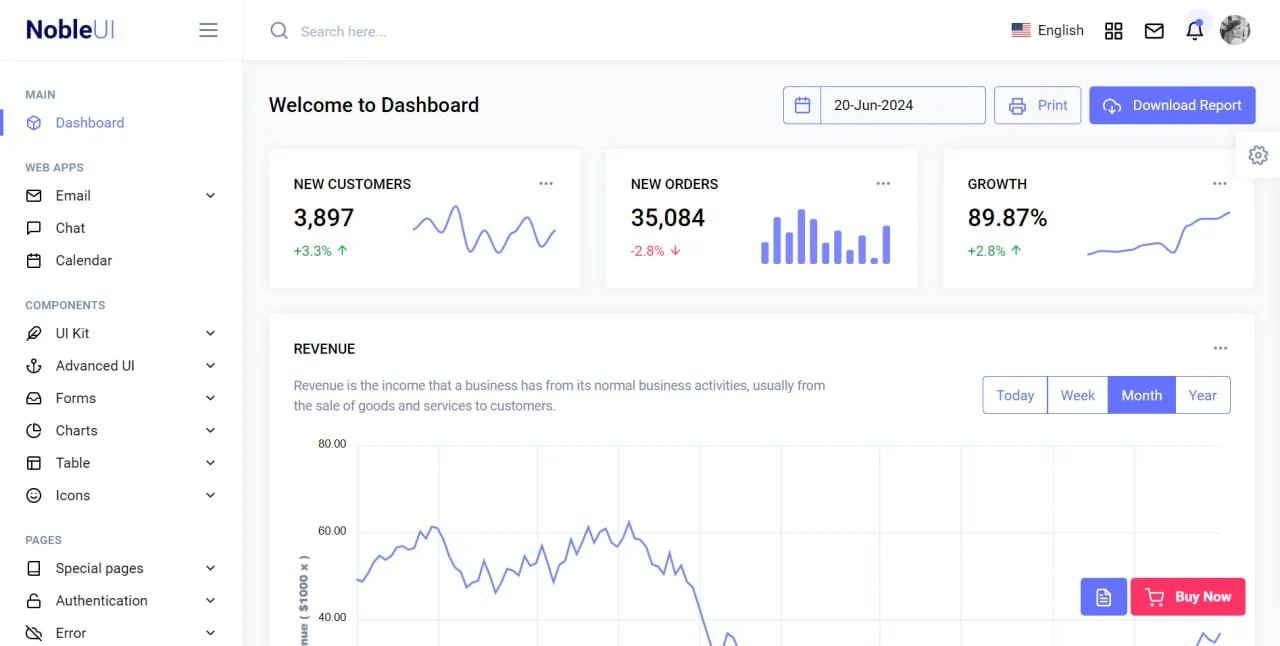Image resolution: width=1280 pixels, height=646 pixels.
Task: Click the Buy Now button
Action: click(x=1188, y=597)
